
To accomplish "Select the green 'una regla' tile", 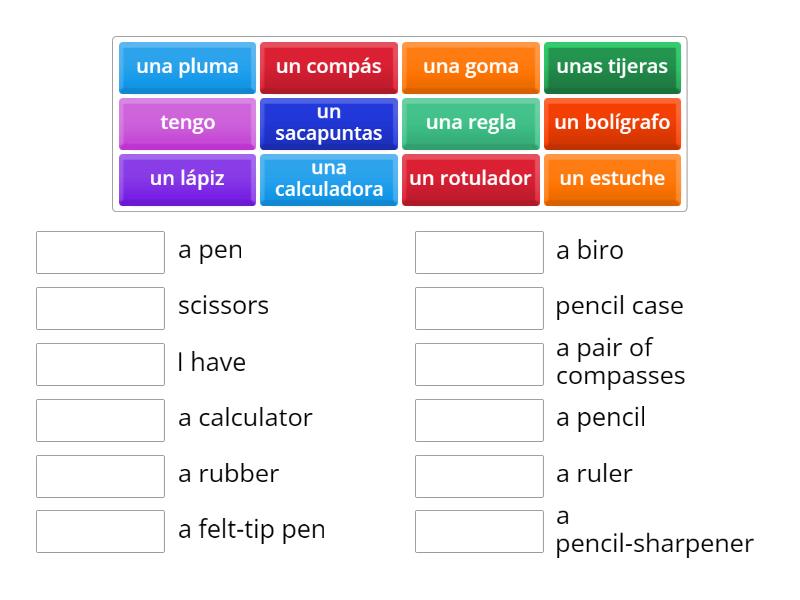I will pyautogui.click(x=470, y=123).
